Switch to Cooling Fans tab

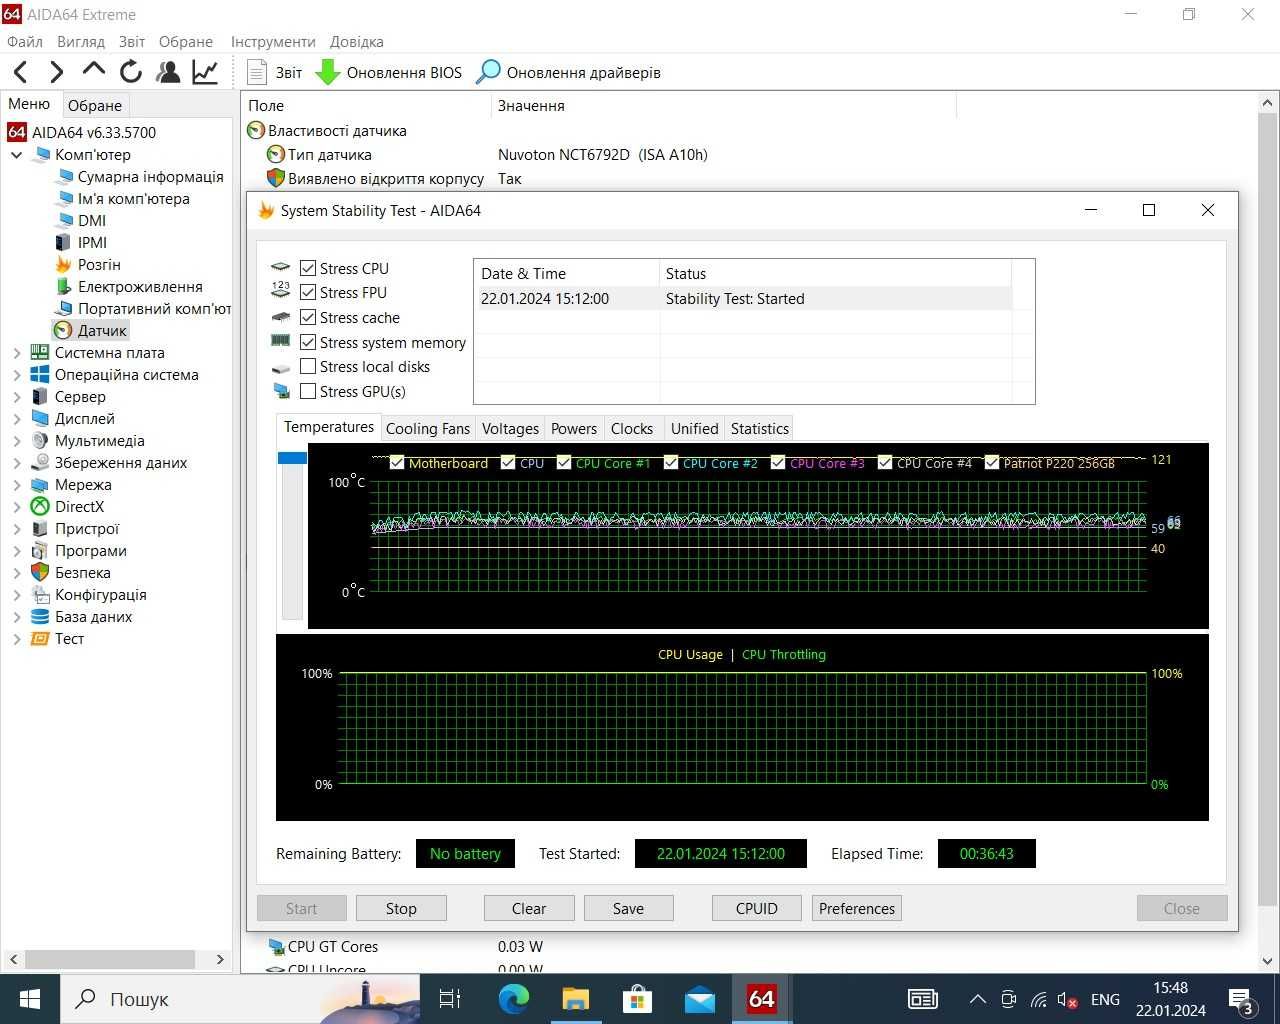coord(428,428)
